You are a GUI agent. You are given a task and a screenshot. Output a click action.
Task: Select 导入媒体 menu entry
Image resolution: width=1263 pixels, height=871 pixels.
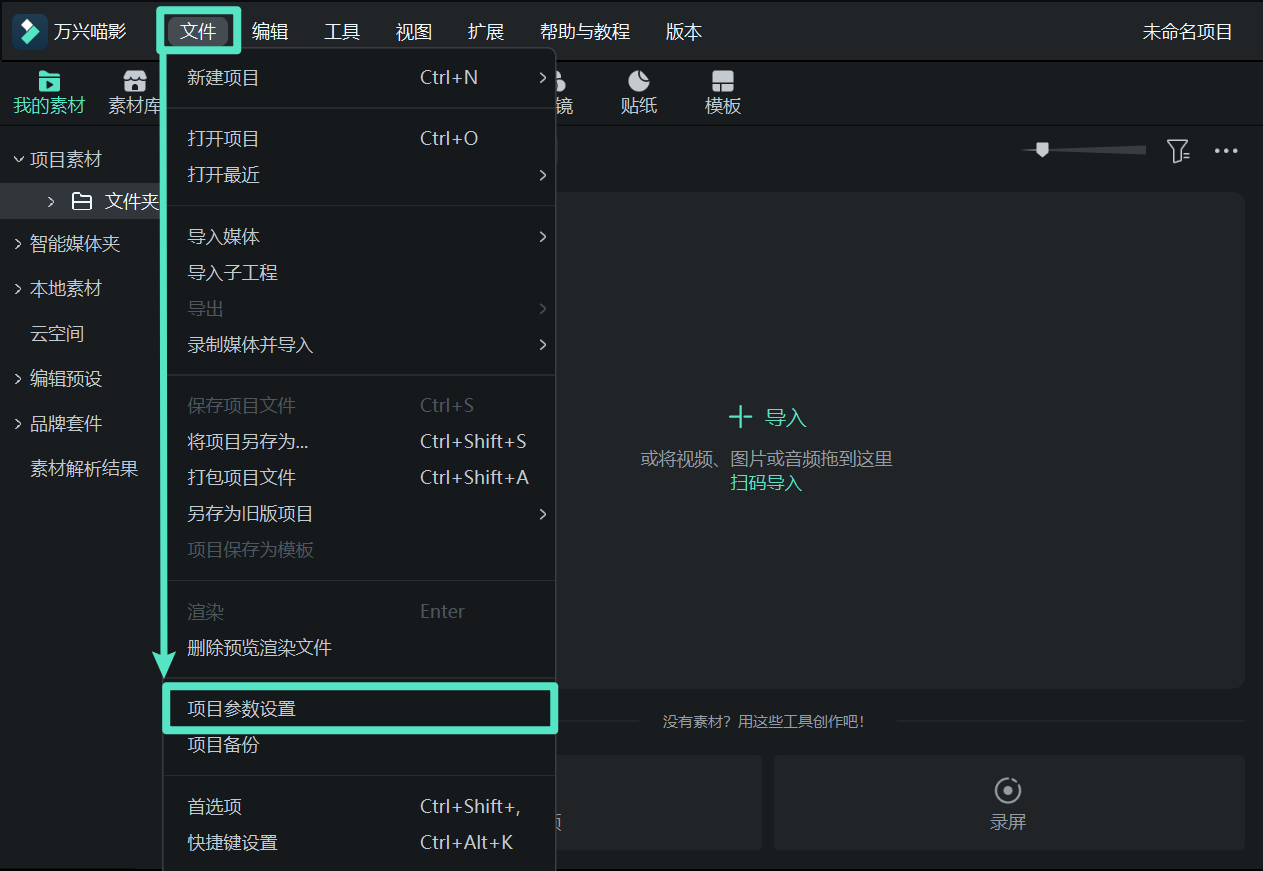click(359, 237)
